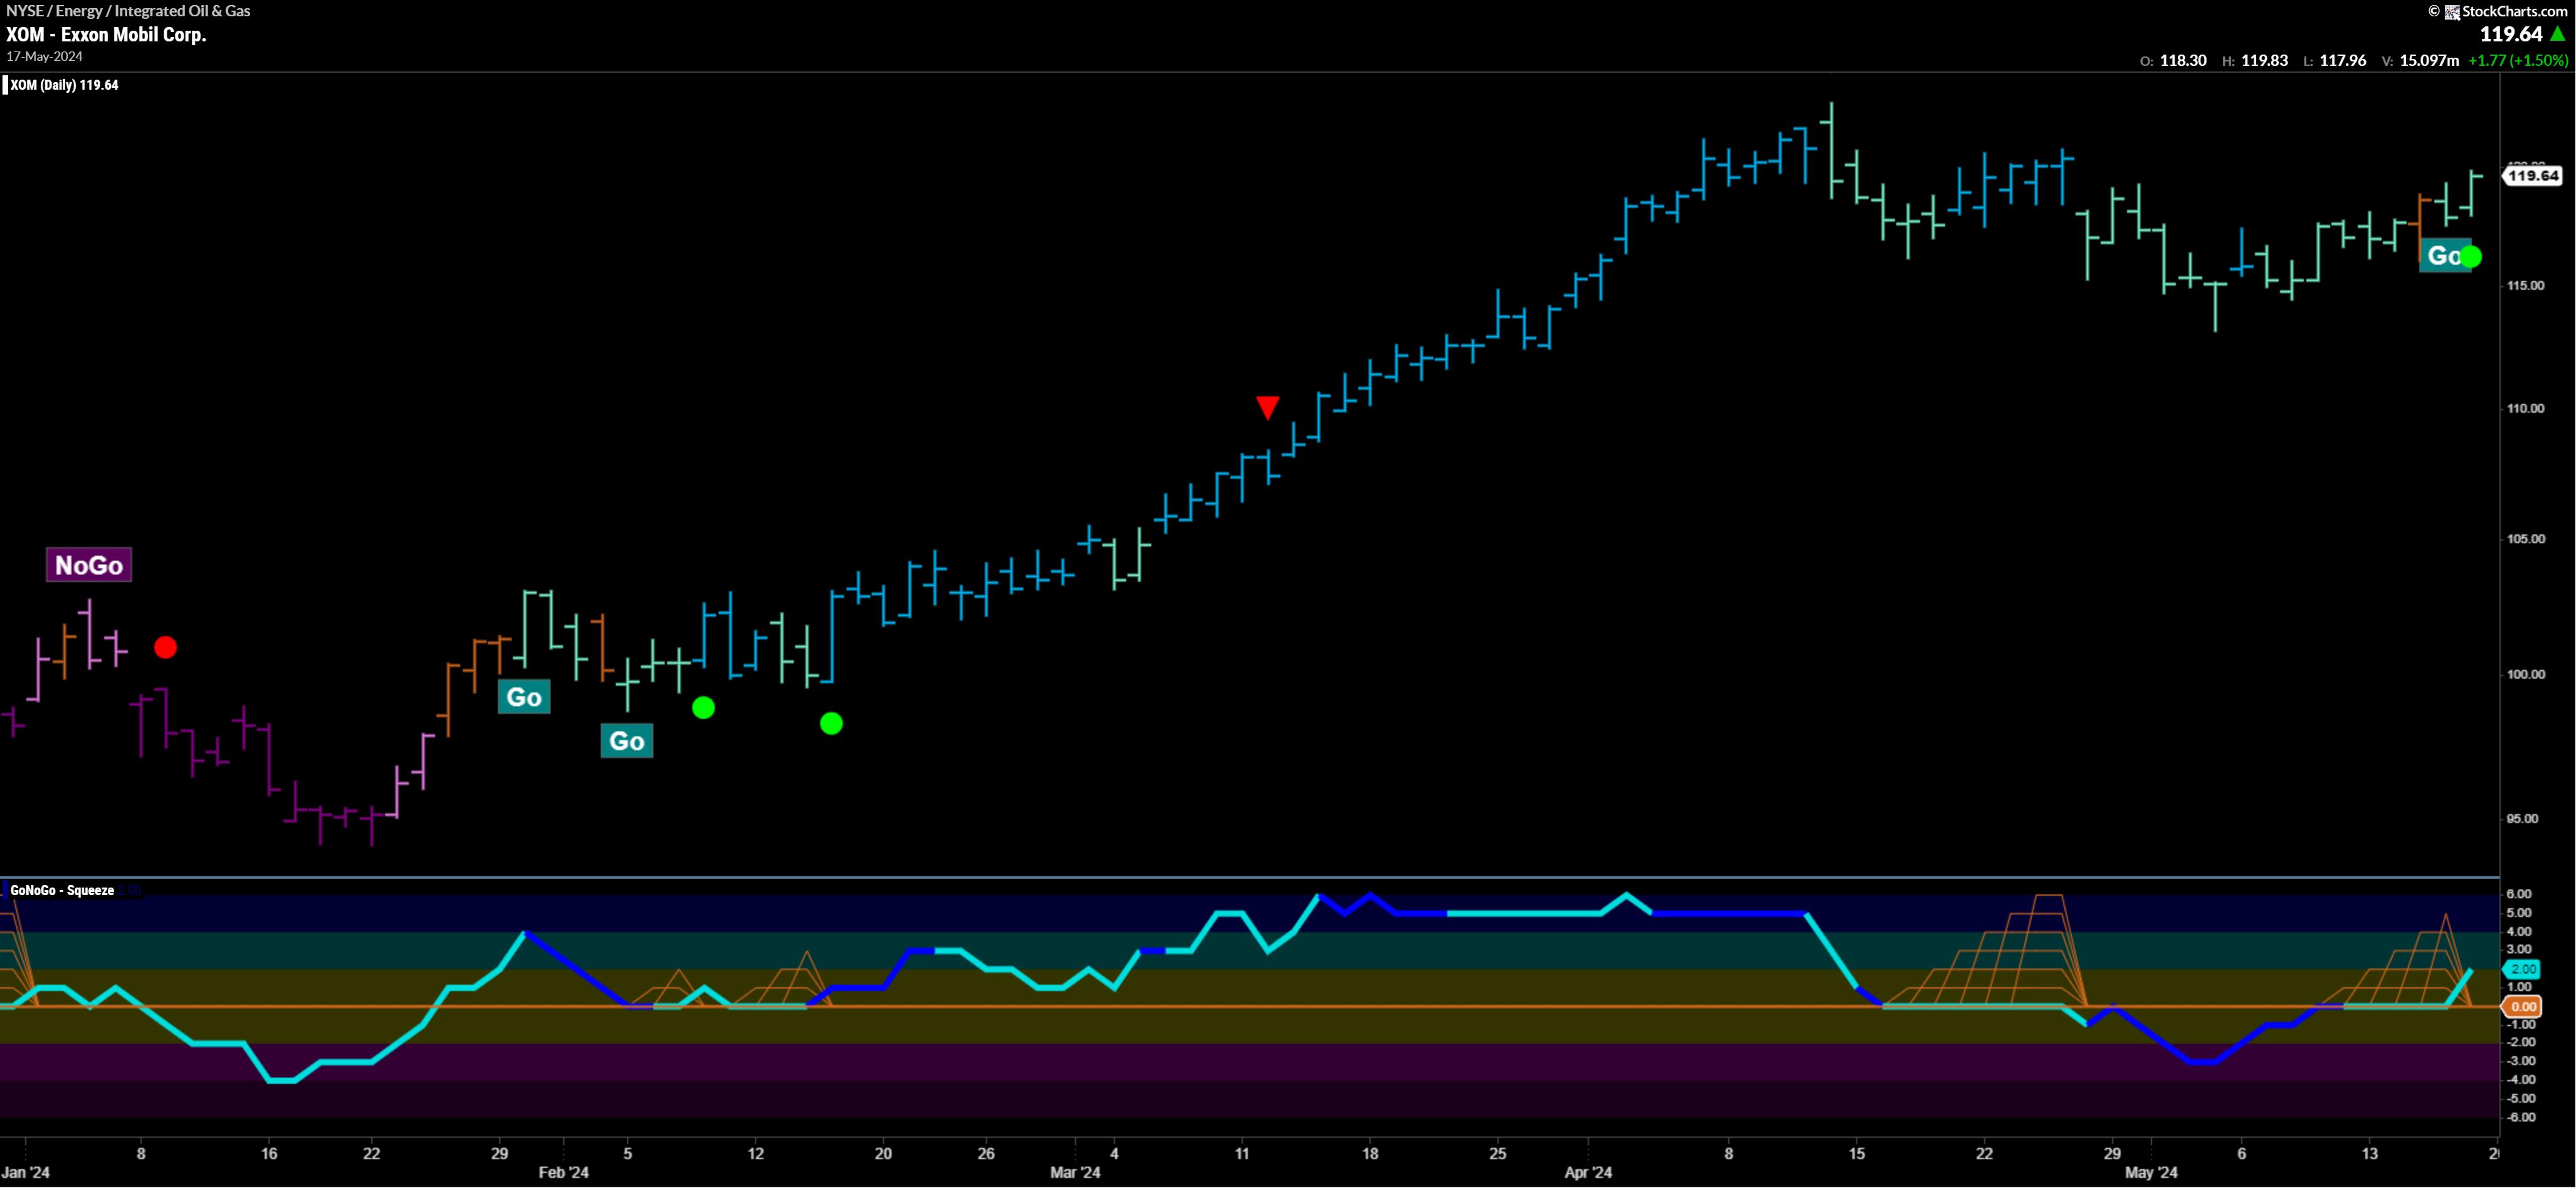This screenshot has width=2576, height=1188.
Task: Click the cyan 2.00 oscillator value tag
Action: pyautogui.click(x=2522, y=969)
